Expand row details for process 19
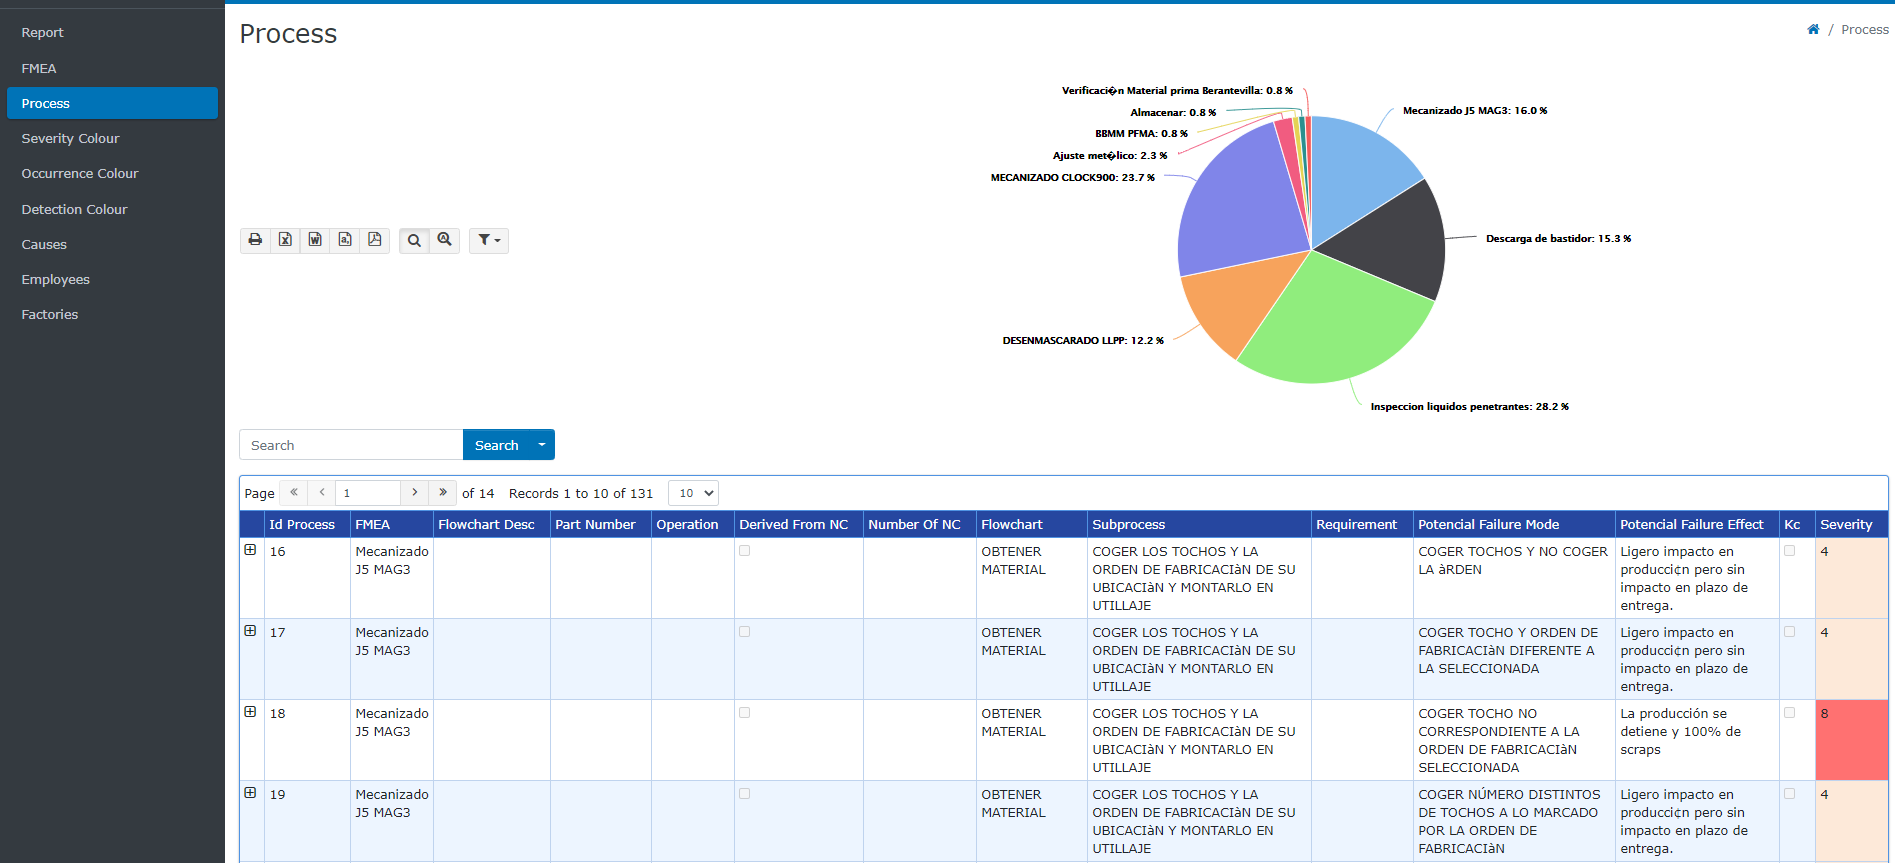Image resolution: width=1895 pixels, height=863 pixels. [x=250, y=793]
